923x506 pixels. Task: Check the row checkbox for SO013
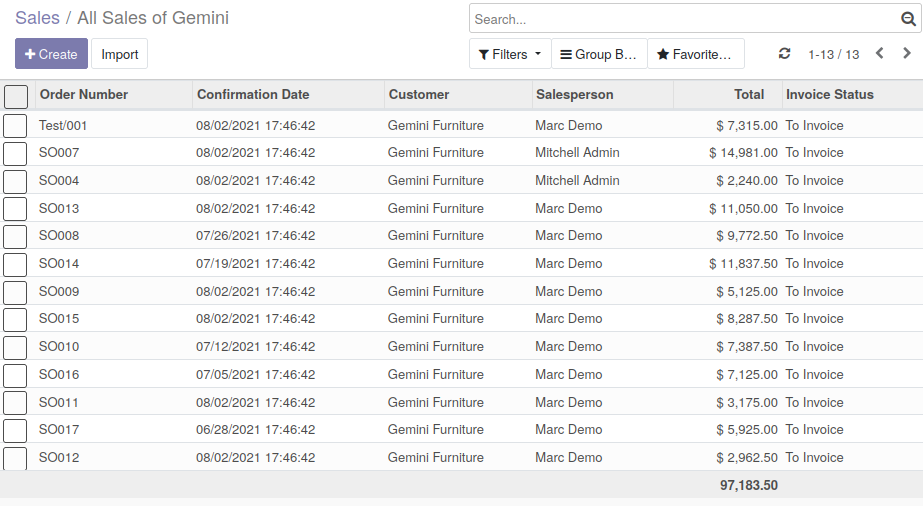tap(15, 209)
